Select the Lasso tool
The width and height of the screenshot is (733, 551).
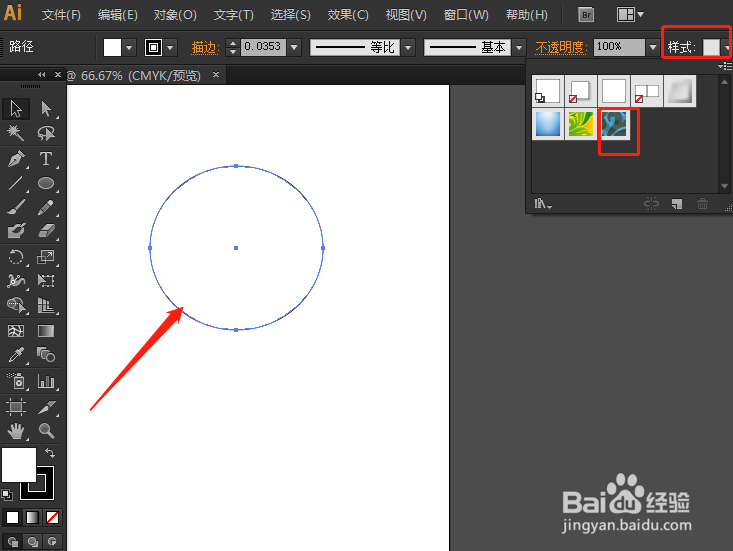tap(46, 133)
